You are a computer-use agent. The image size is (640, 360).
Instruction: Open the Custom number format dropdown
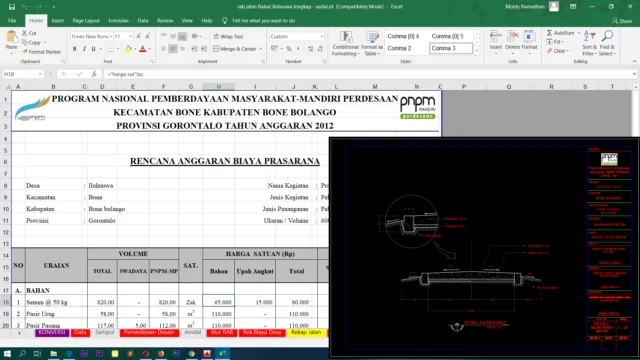[x=322, y=37]
